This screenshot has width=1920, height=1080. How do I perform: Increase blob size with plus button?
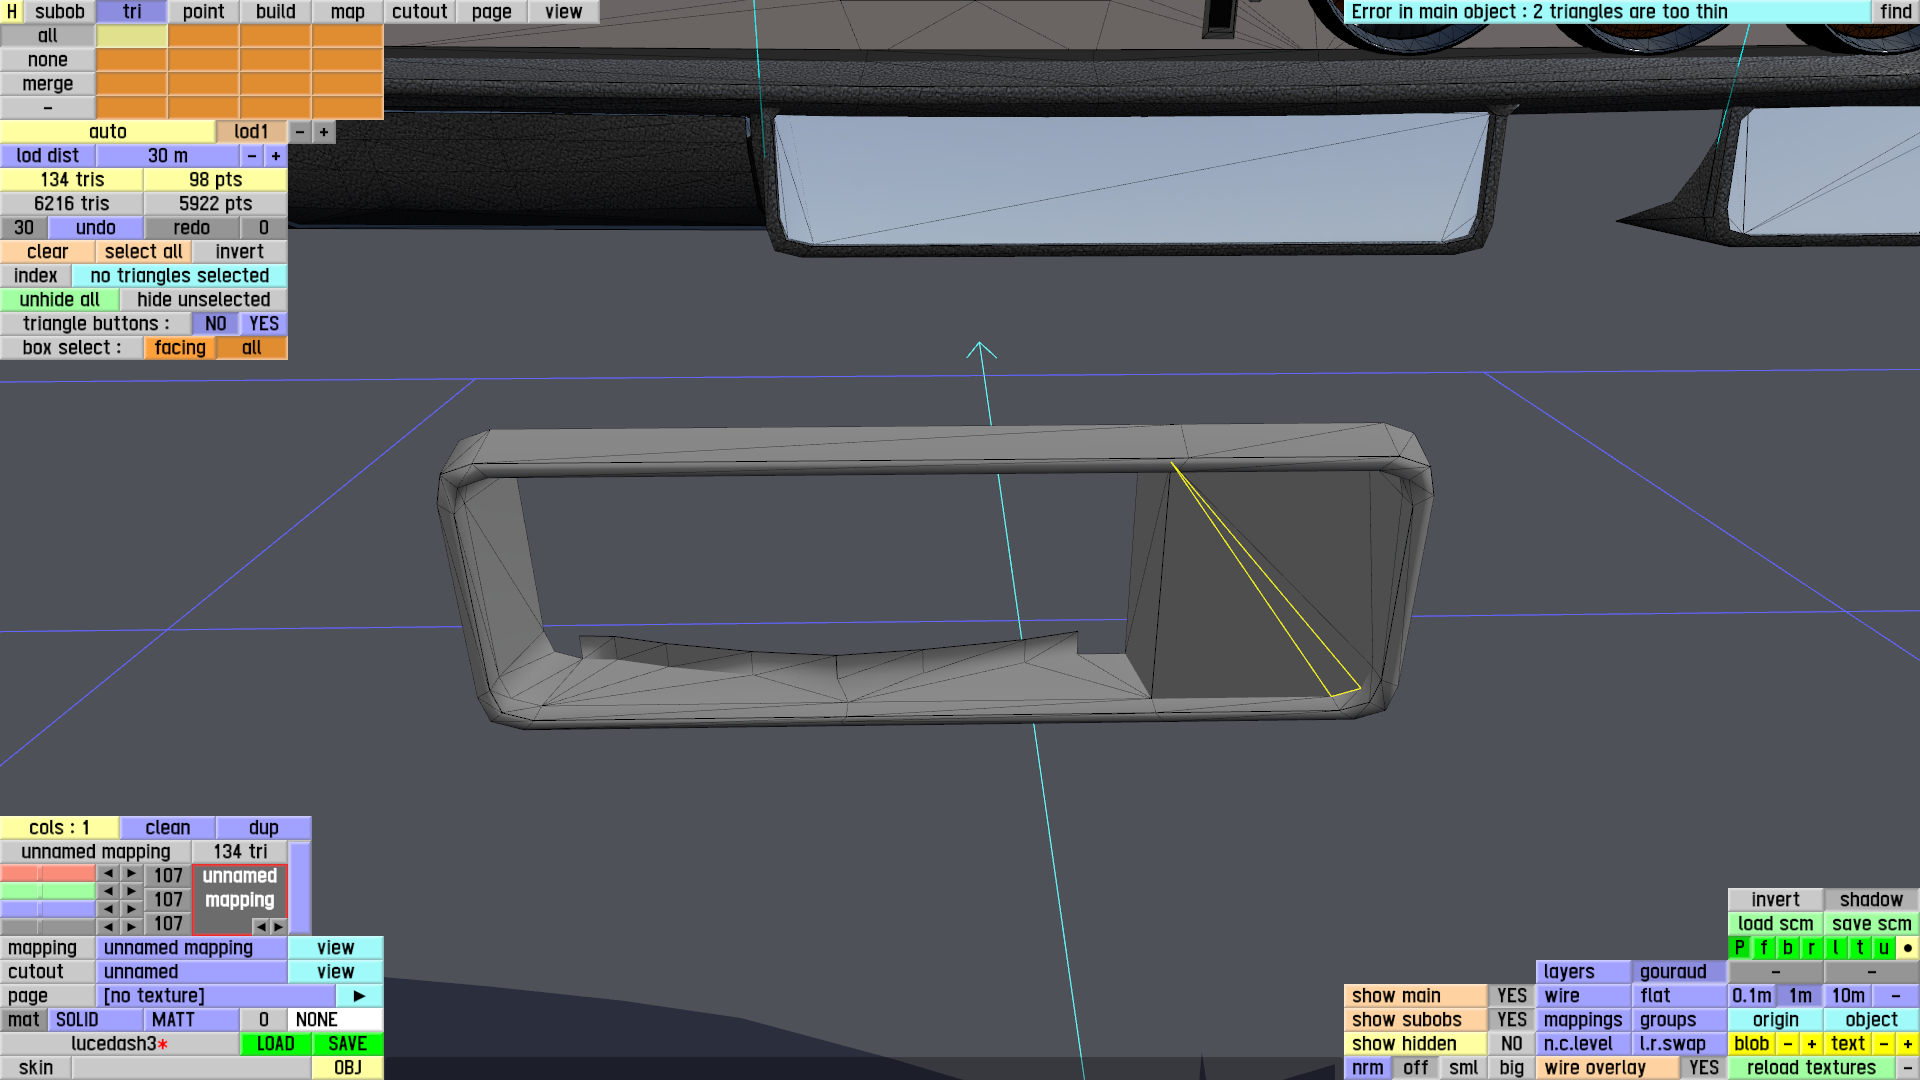[x=1812, y=1043]
